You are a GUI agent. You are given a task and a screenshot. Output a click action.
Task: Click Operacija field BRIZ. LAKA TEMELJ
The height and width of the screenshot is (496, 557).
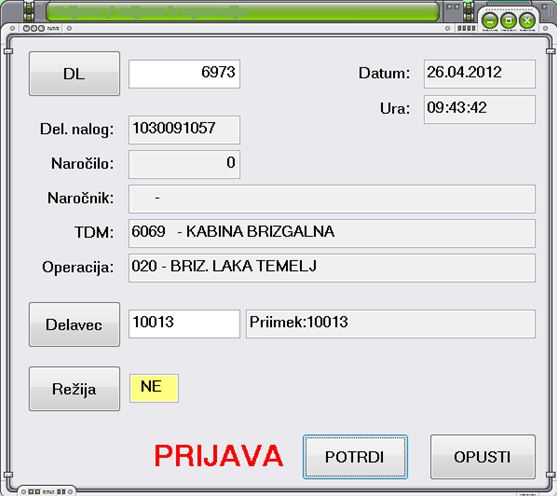pos(332,268)
